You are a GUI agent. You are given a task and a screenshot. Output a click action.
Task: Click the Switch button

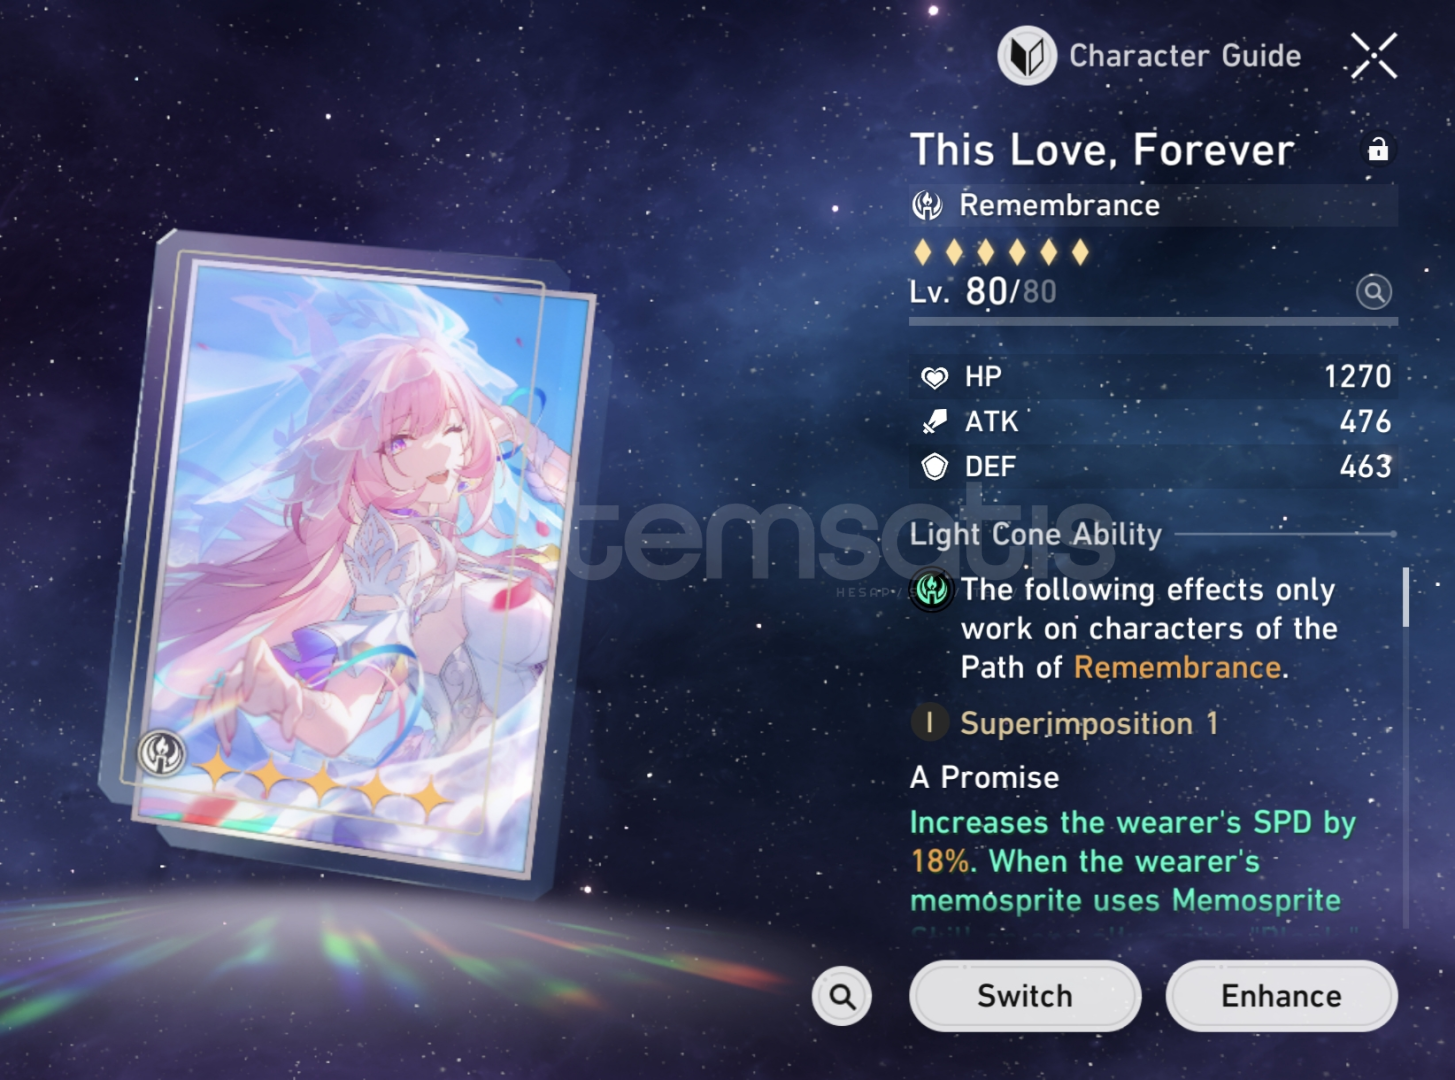point(1025,996)
